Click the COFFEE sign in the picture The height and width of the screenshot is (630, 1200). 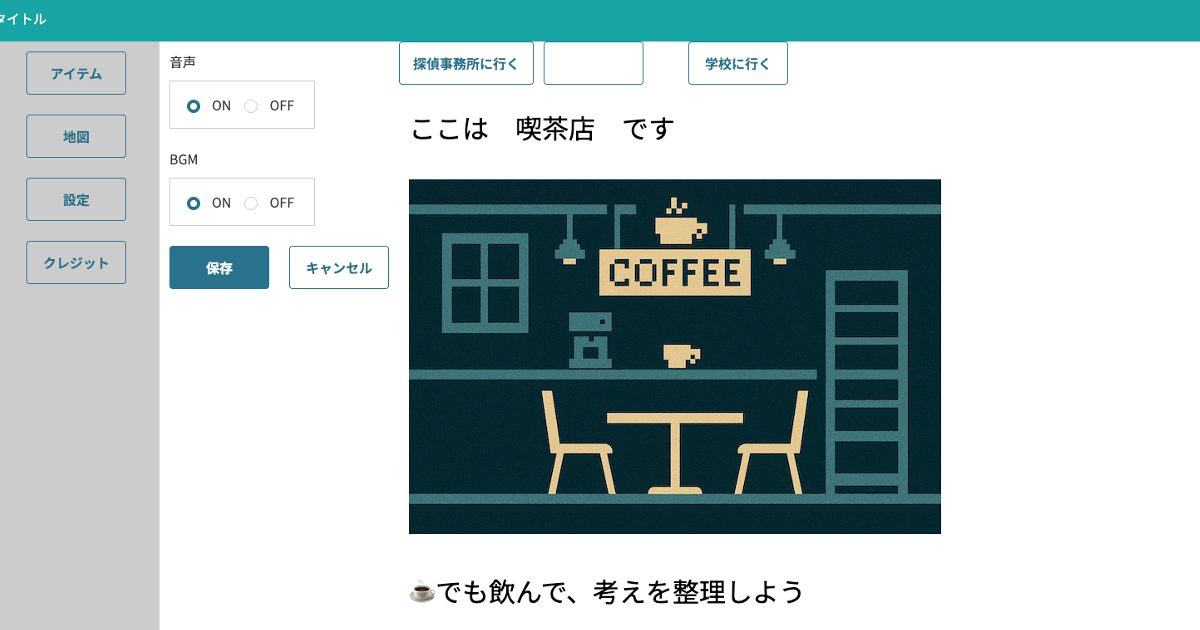675,272
